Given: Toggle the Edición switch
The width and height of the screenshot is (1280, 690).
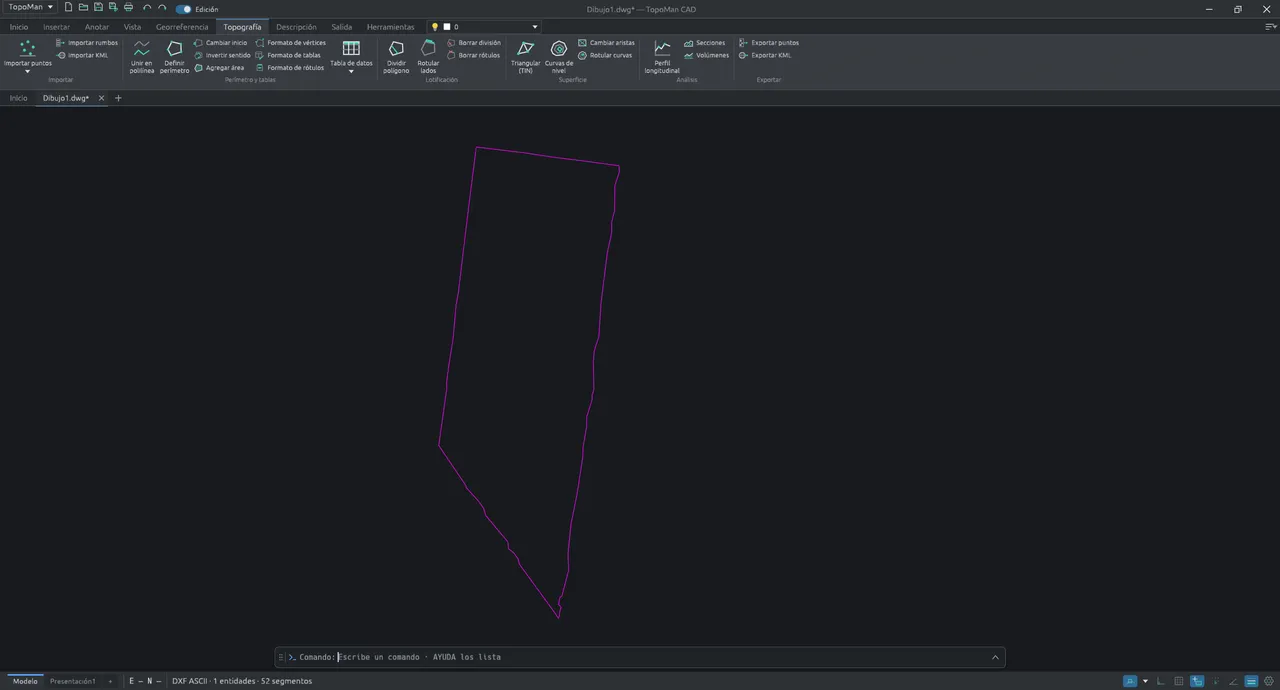Looking at the screenshot, I should [x=183, y=9].
